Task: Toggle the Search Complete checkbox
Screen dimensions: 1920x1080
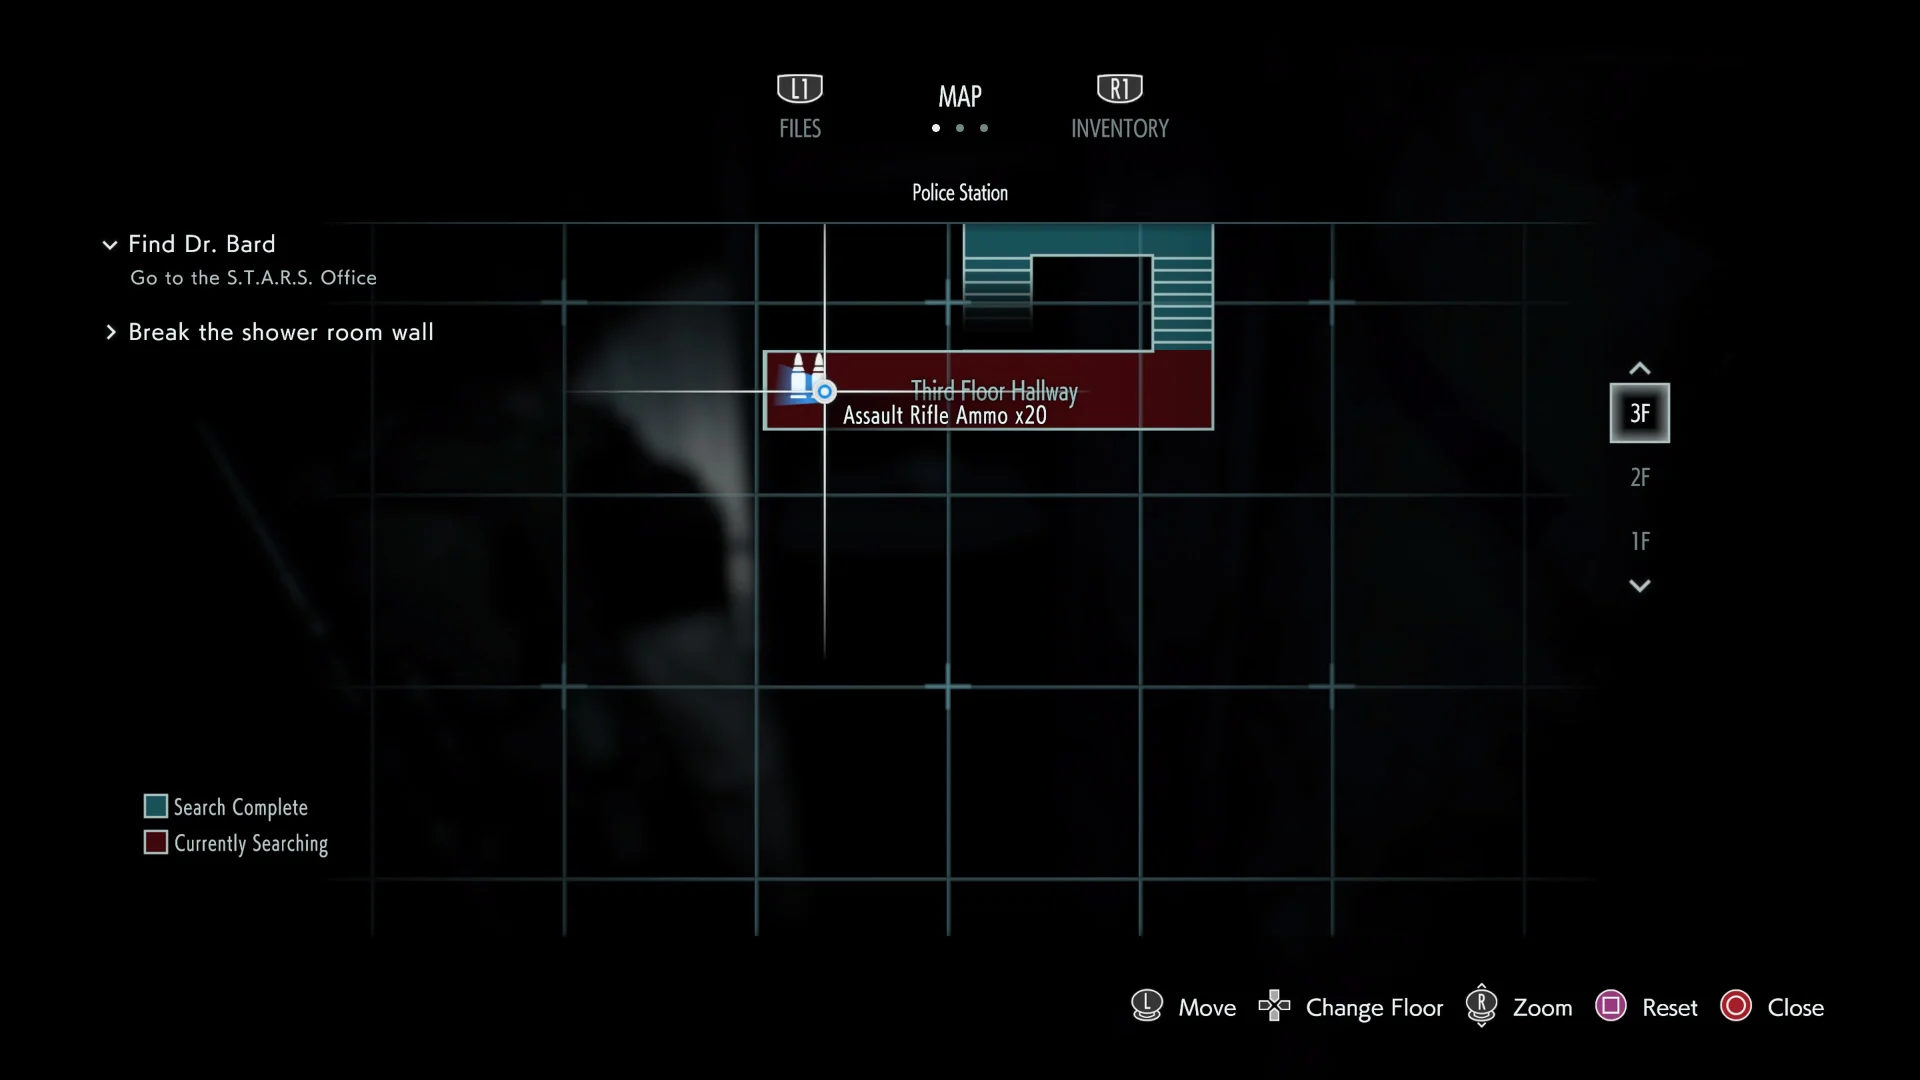Action: pyautogui.click(x=154, y=806)
